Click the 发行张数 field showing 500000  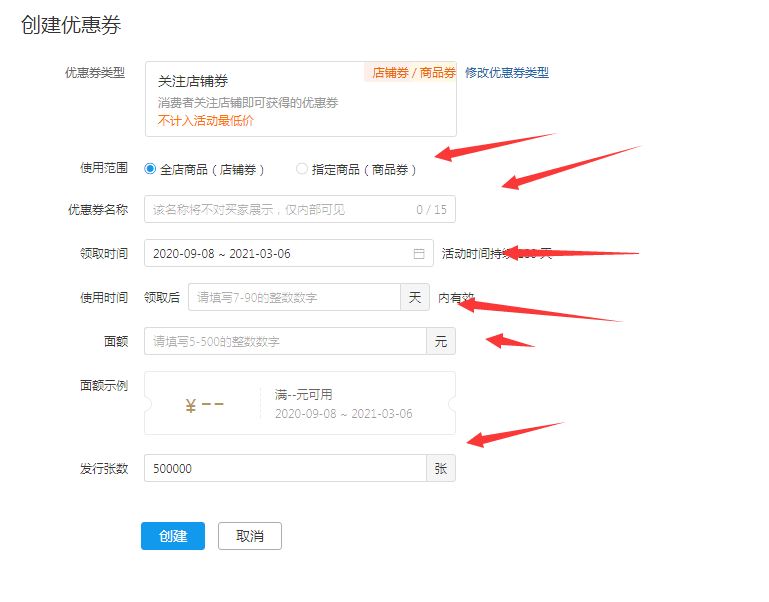click(285, 469)
